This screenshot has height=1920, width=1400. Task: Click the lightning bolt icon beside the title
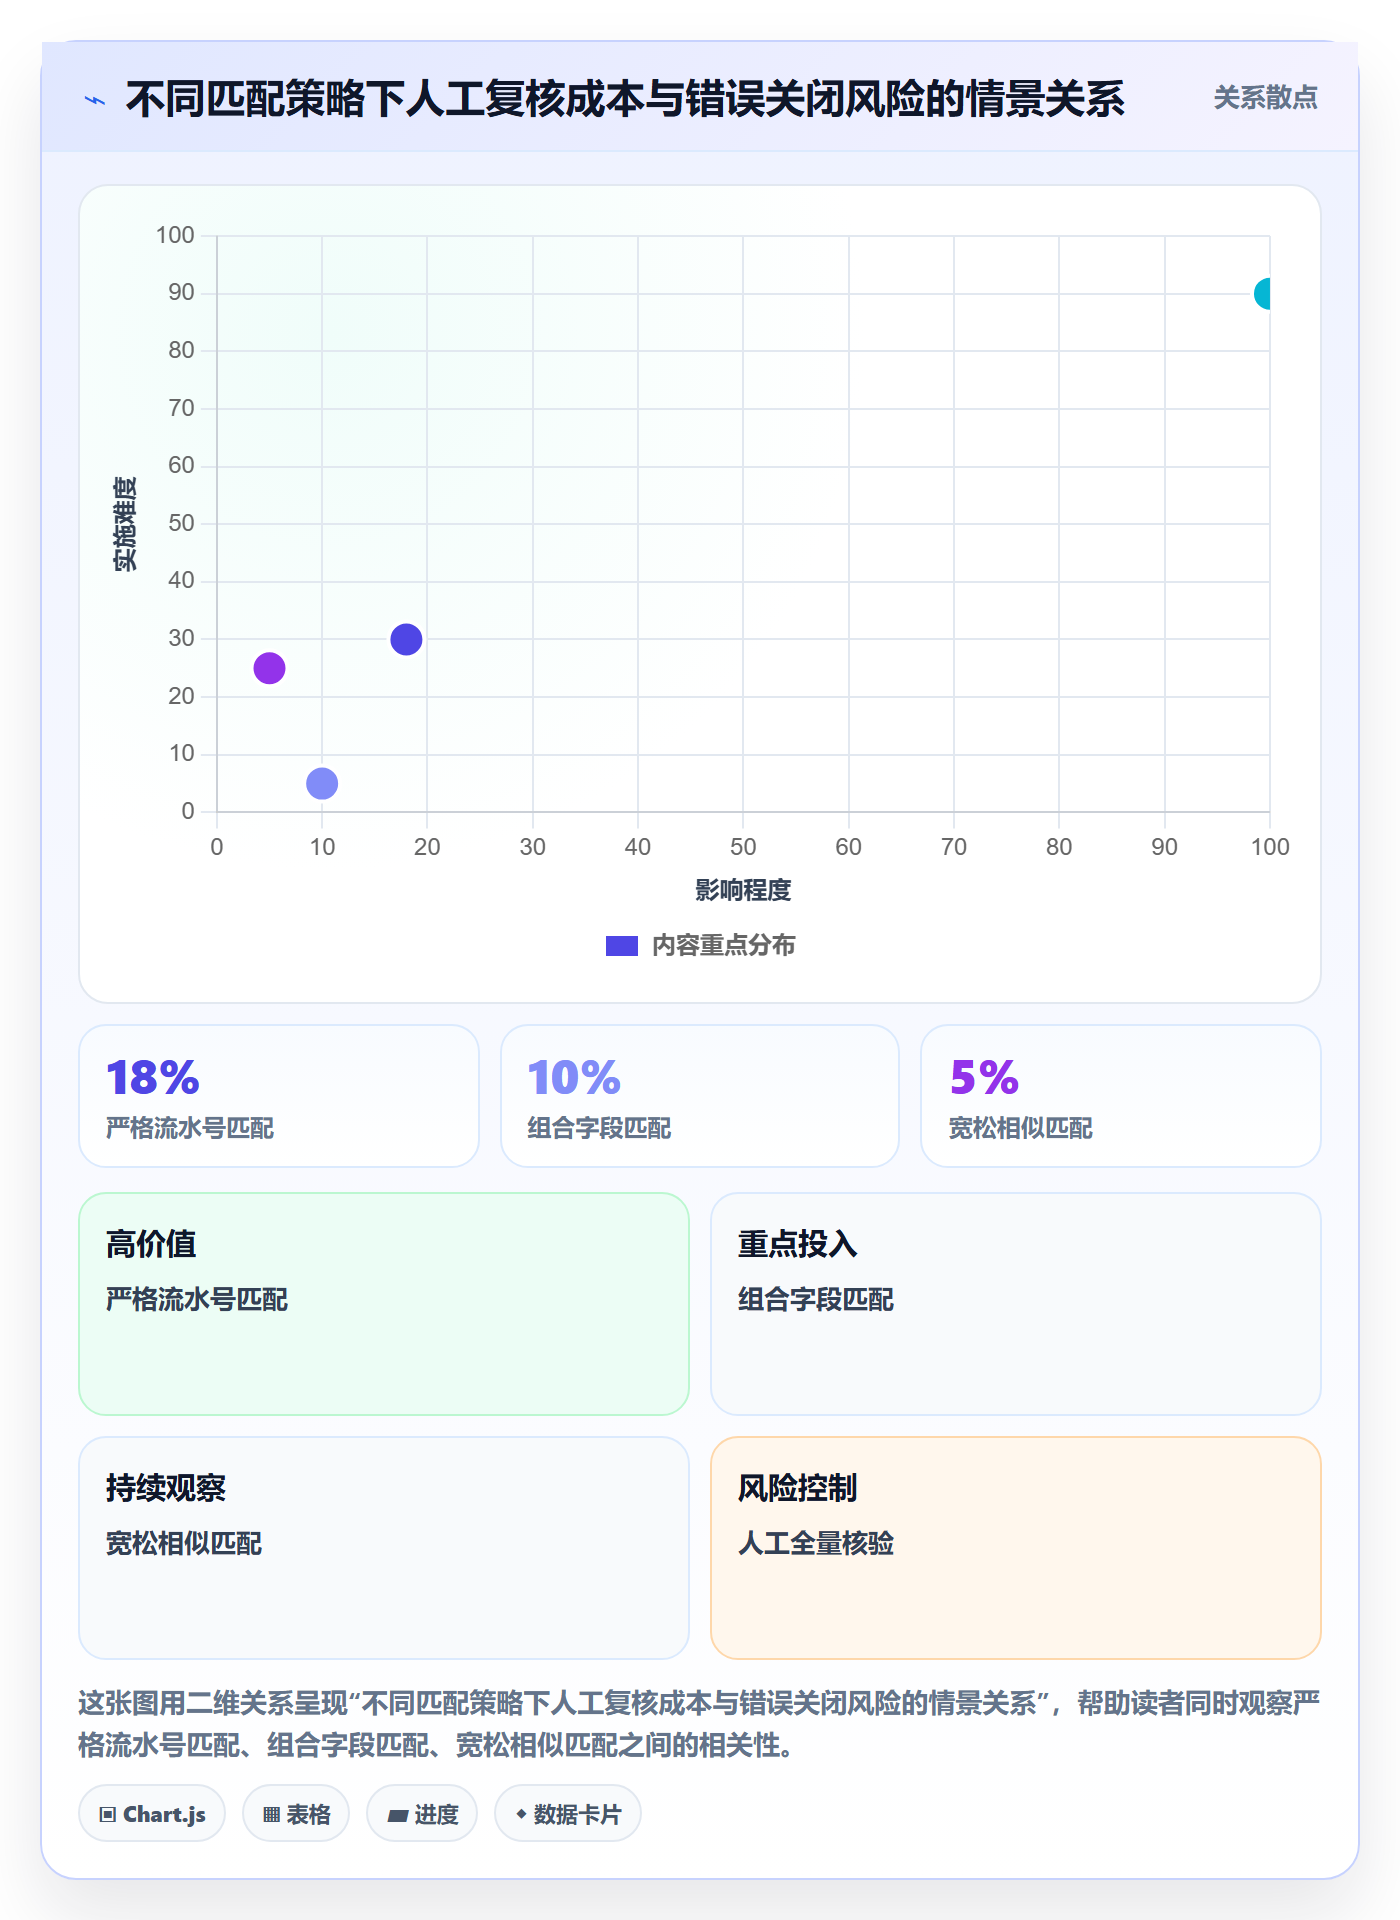pos(95,100)
